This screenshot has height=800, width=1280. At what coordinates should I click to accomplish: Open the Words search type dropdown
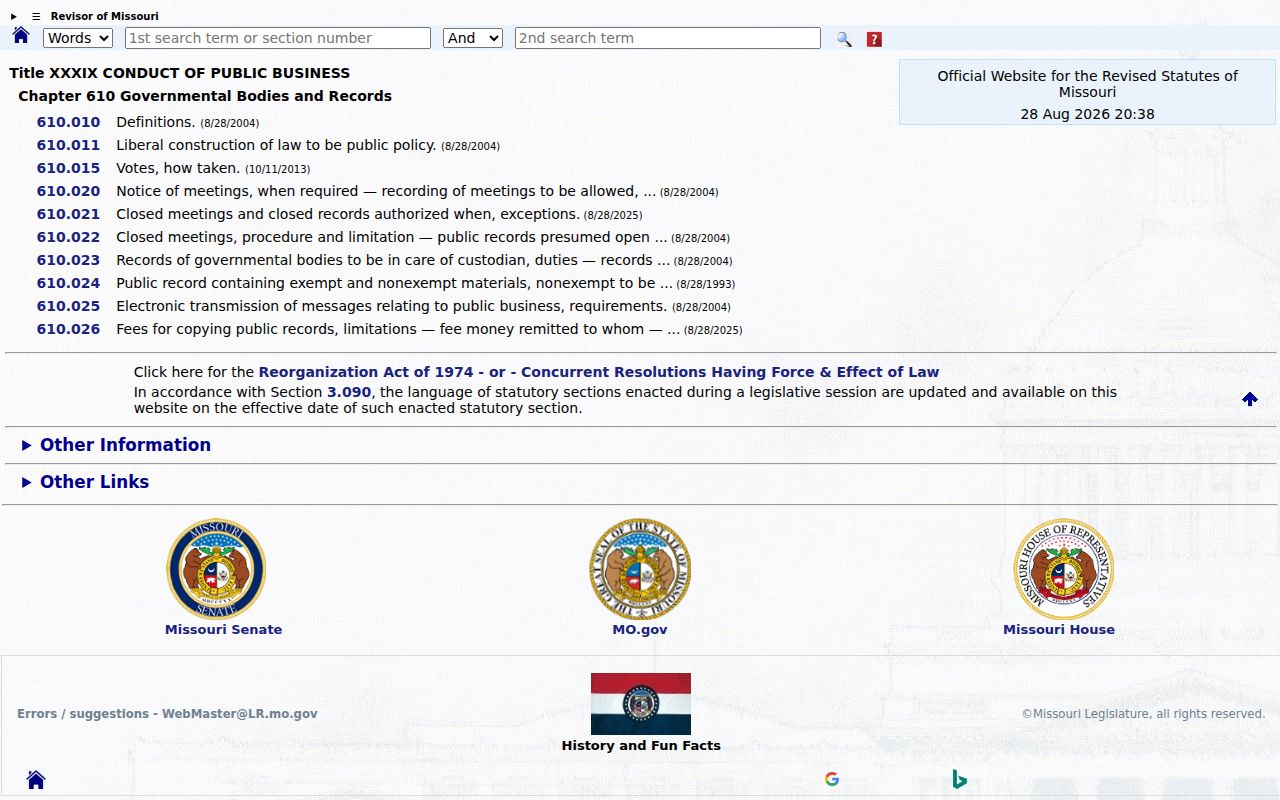(78, 38)
